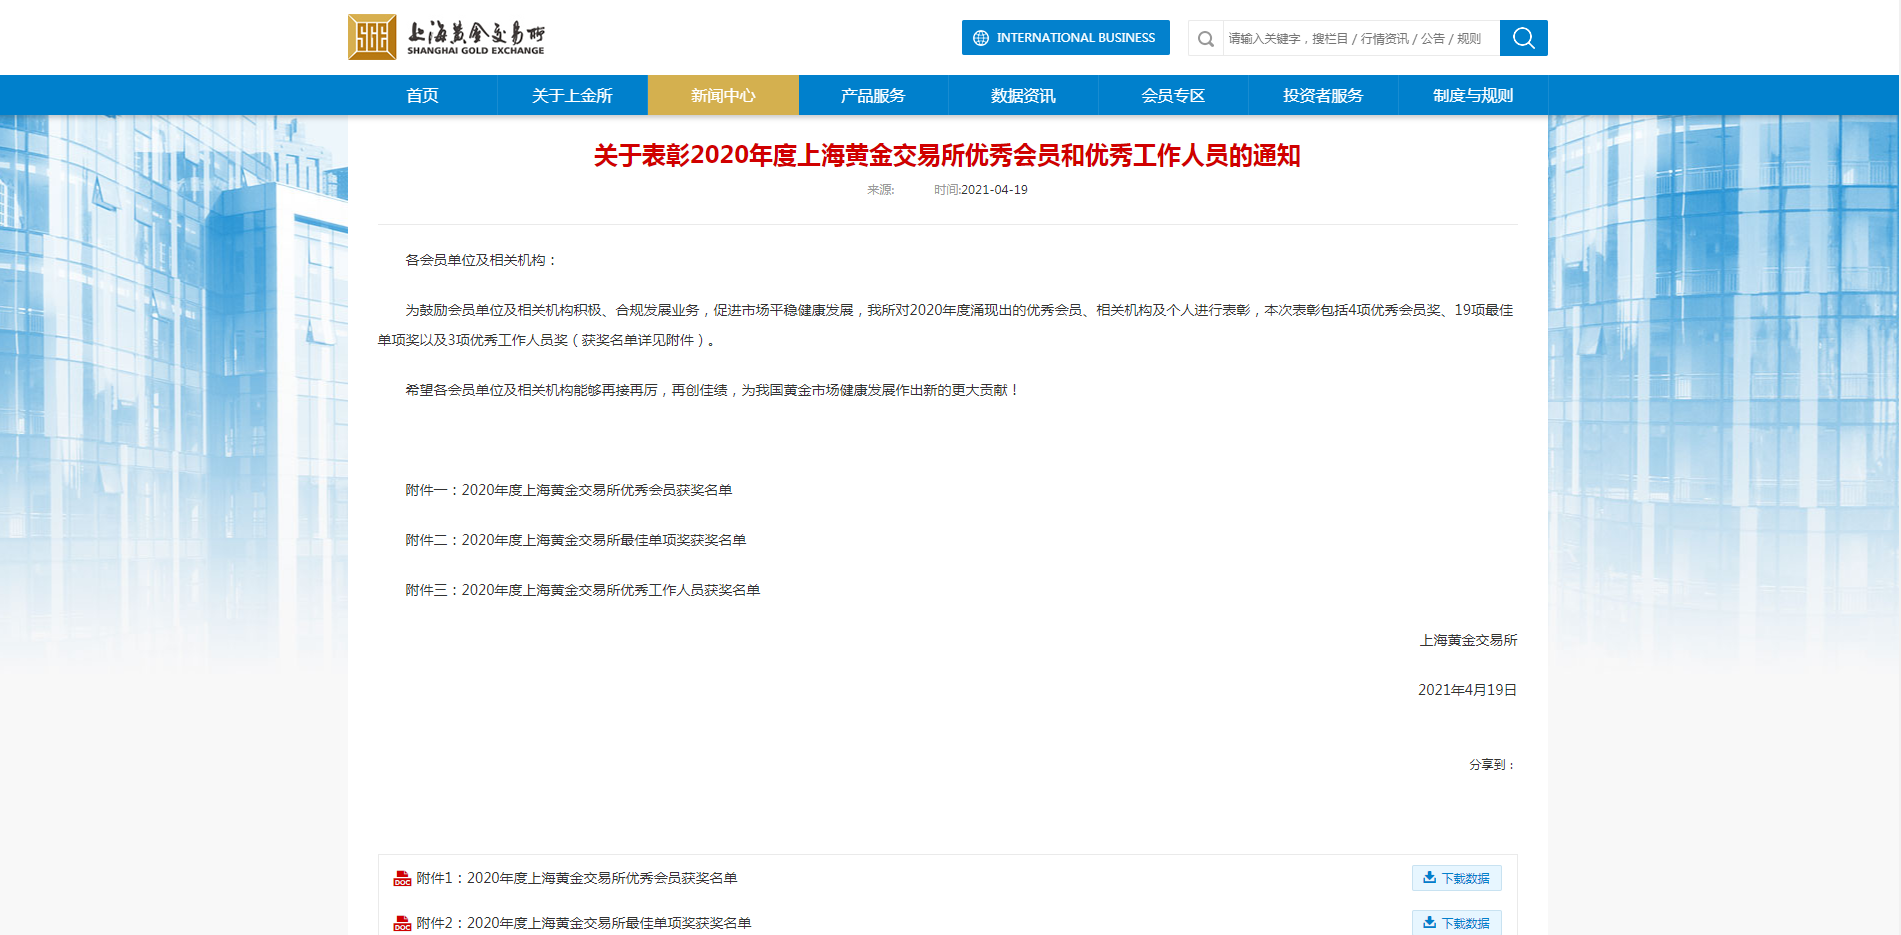Open 产品服务 menu

(873, 95)
